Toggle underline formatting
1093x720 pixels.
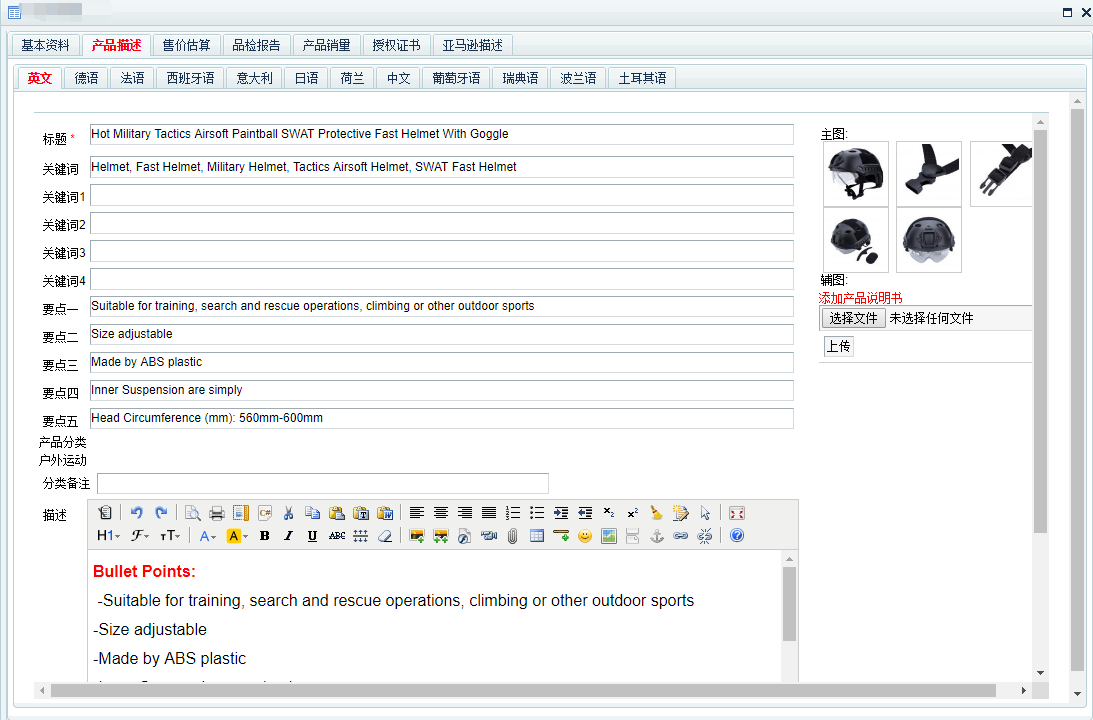click(x=312, y=535)
